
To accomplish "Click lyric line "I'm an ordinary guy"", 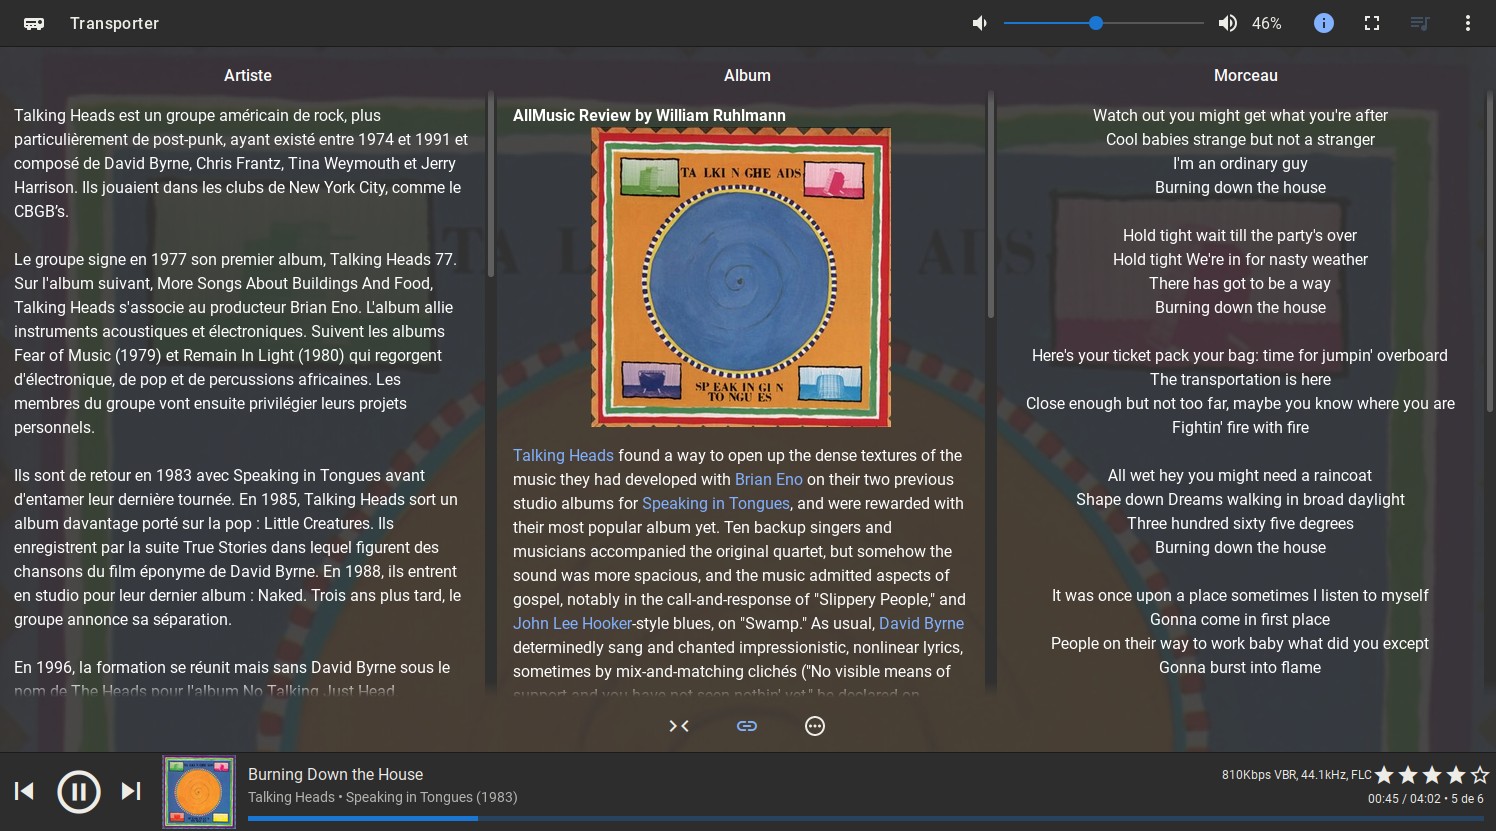I will pyautogui.click(x=1240, y=163).
